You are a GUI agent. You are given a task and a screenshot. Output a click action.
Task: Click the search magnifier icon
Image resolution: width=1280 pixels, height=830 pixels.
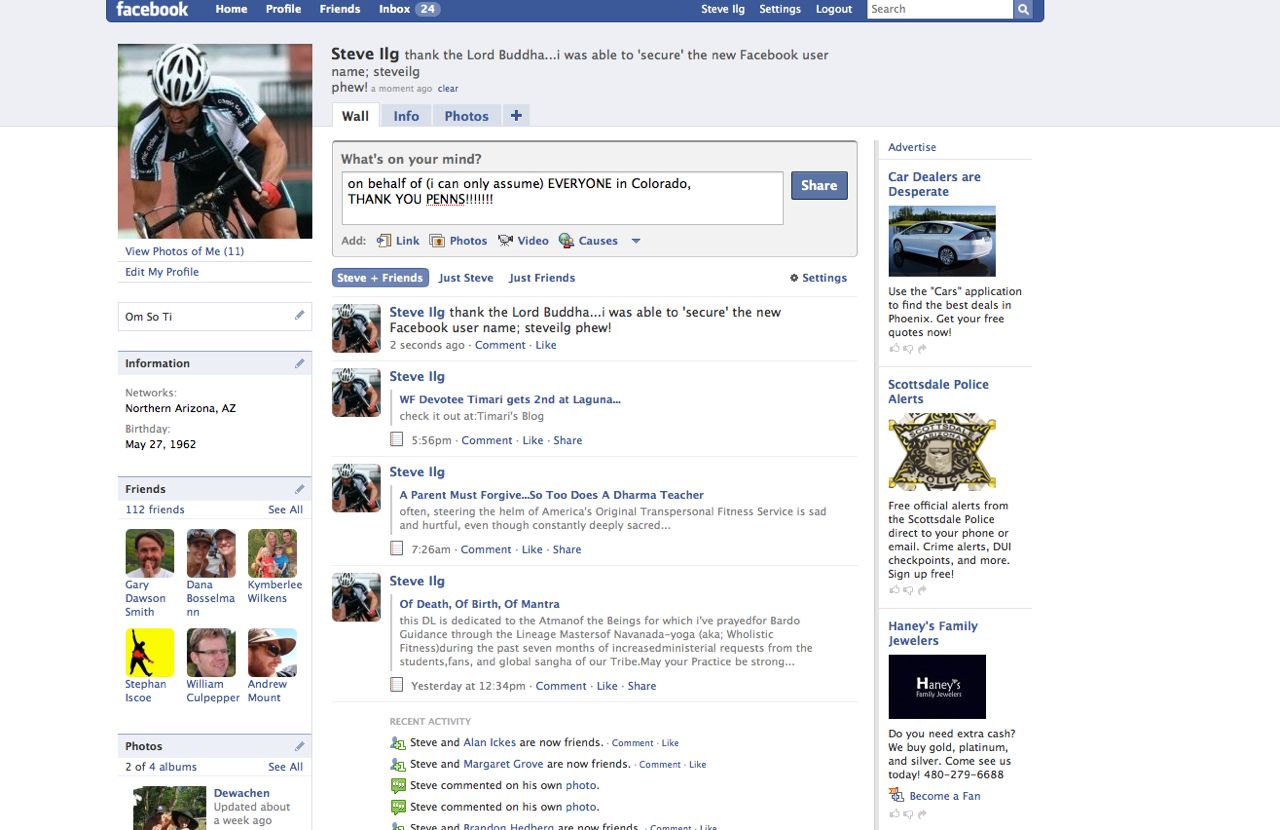pyautogui.click(x=1023, y=10)
